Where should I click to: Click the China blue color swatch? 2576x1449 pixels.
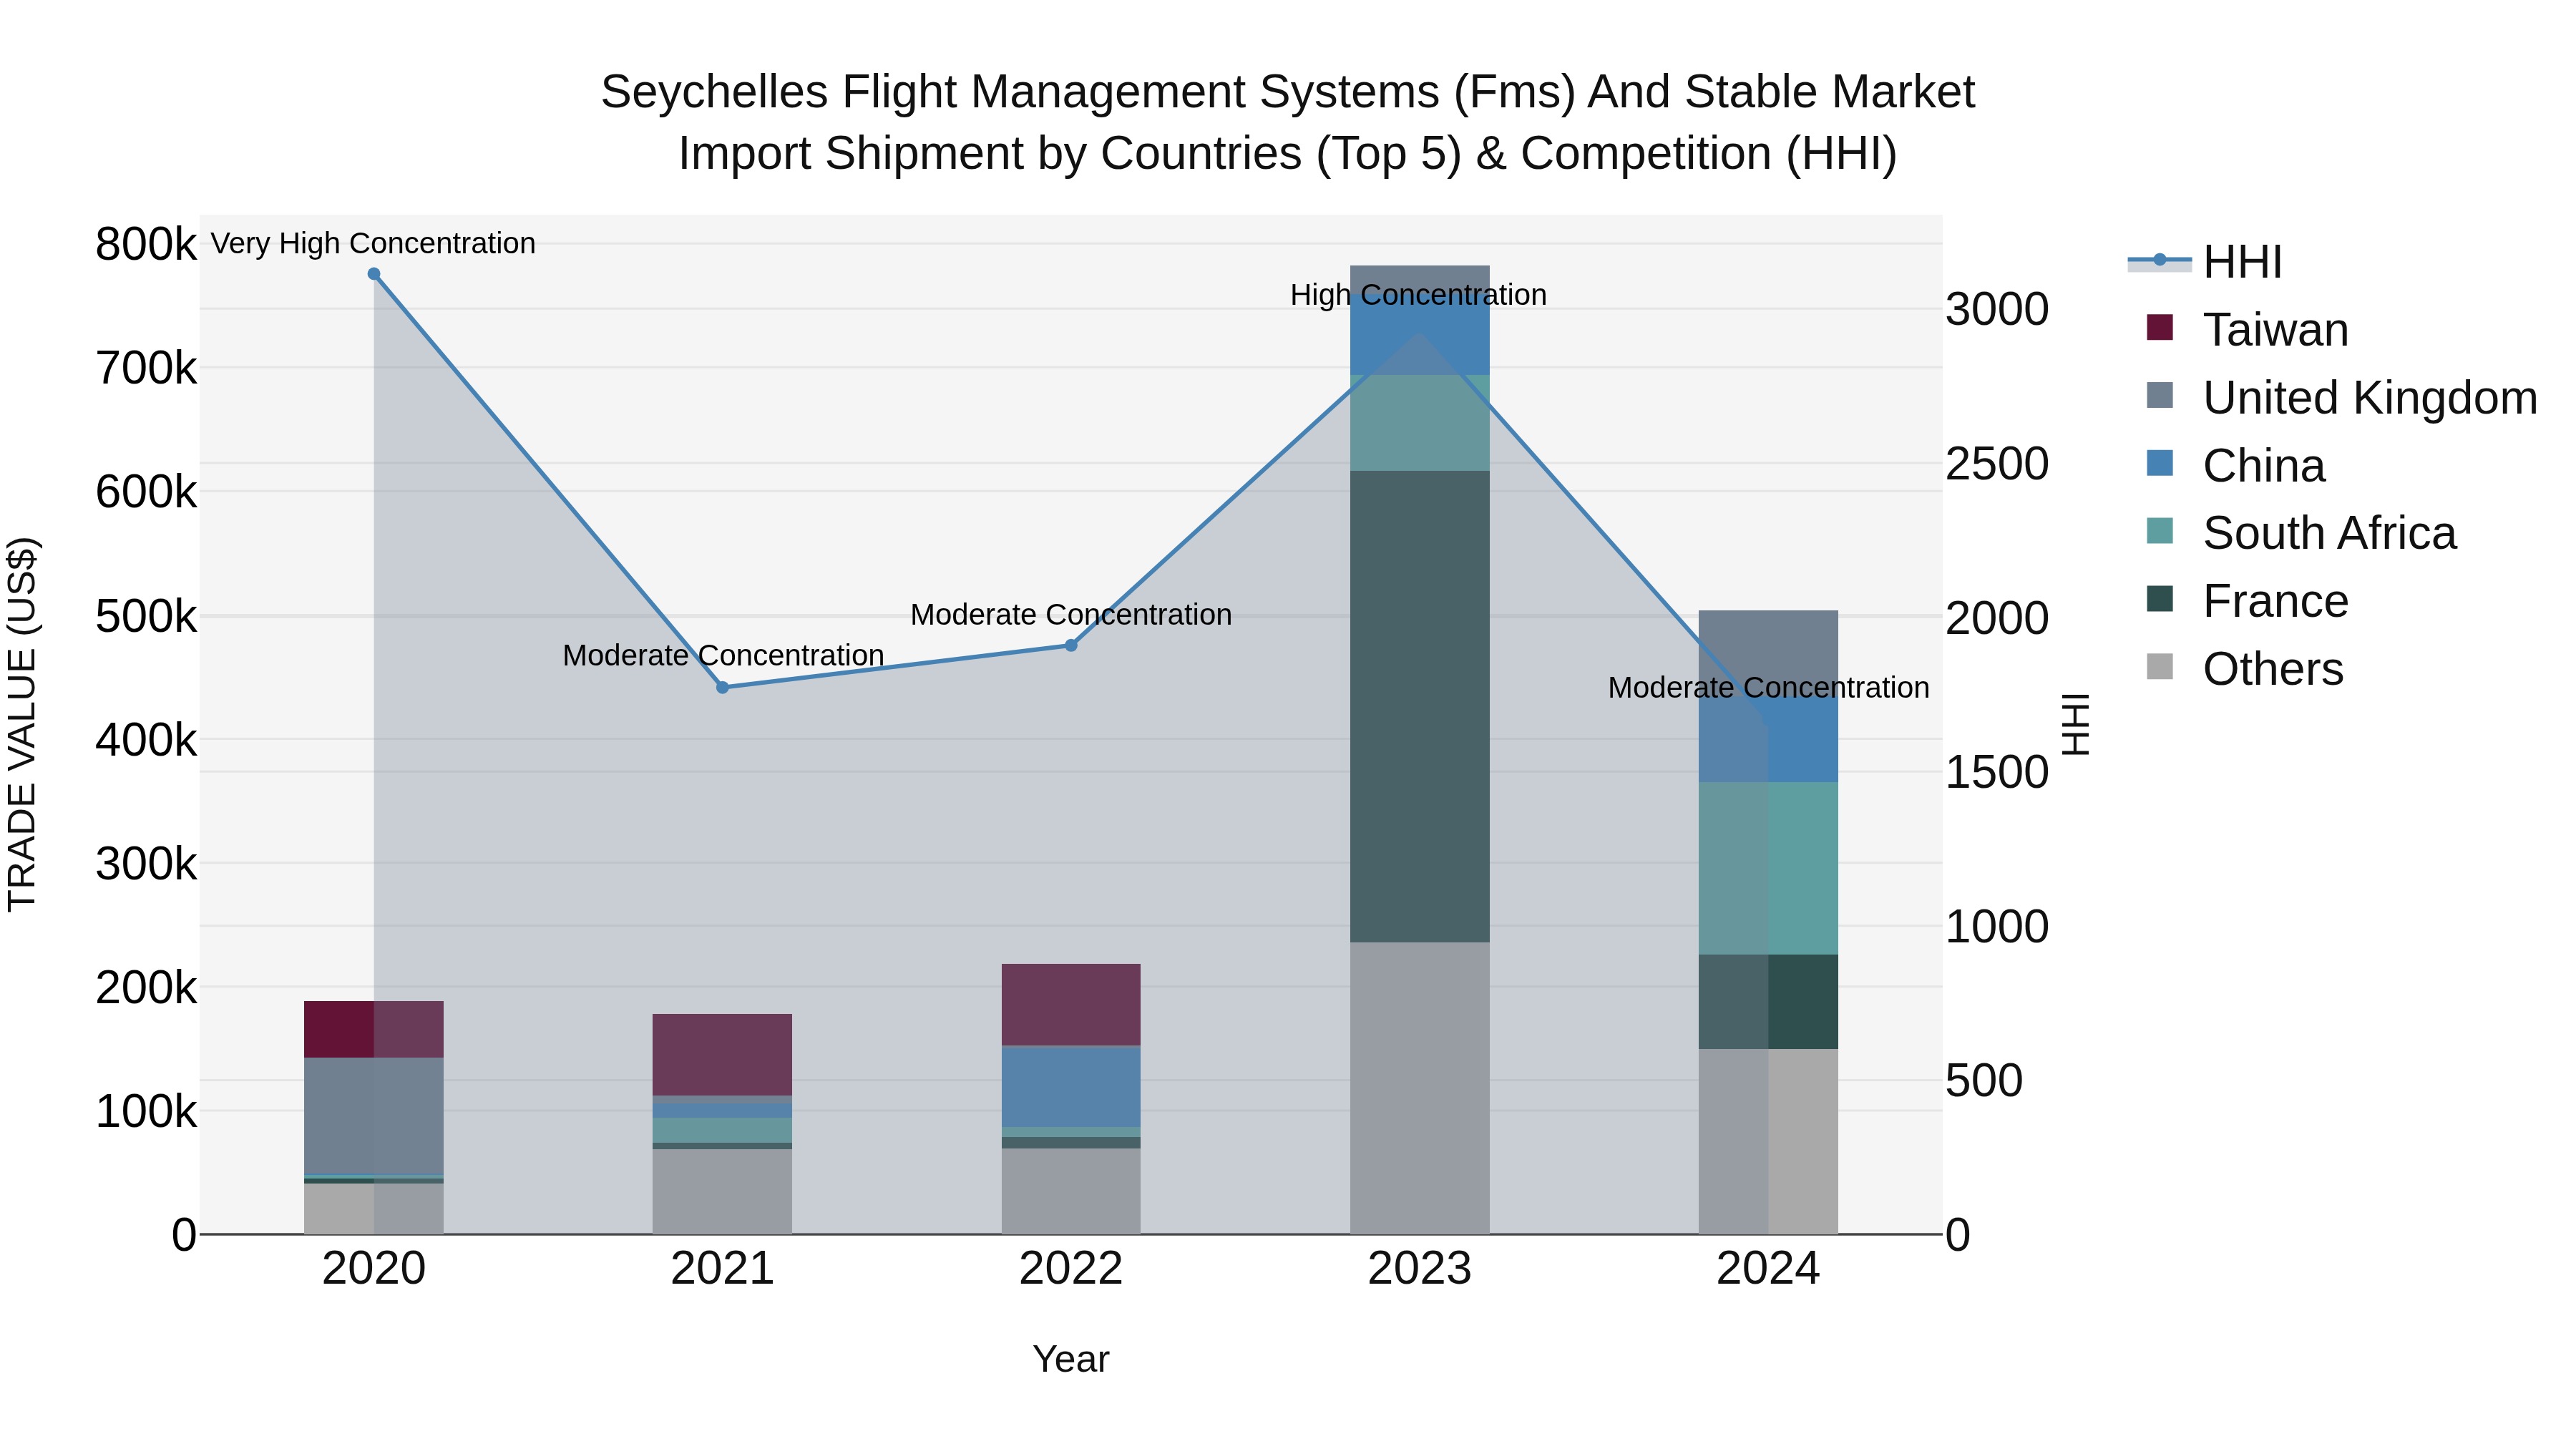pos(2160,463)
